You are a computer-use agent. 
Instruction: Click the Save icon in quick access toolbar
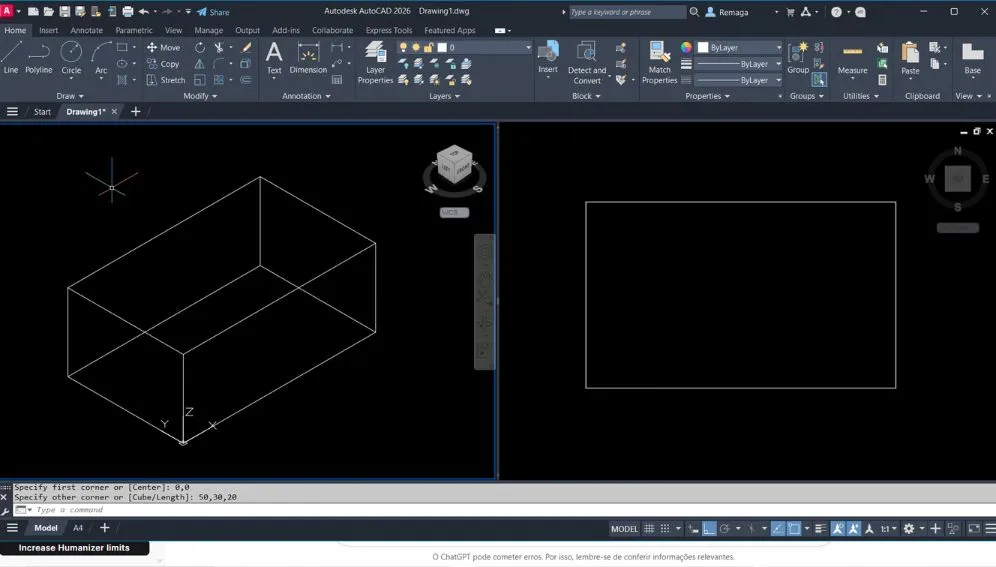point(64,11)
